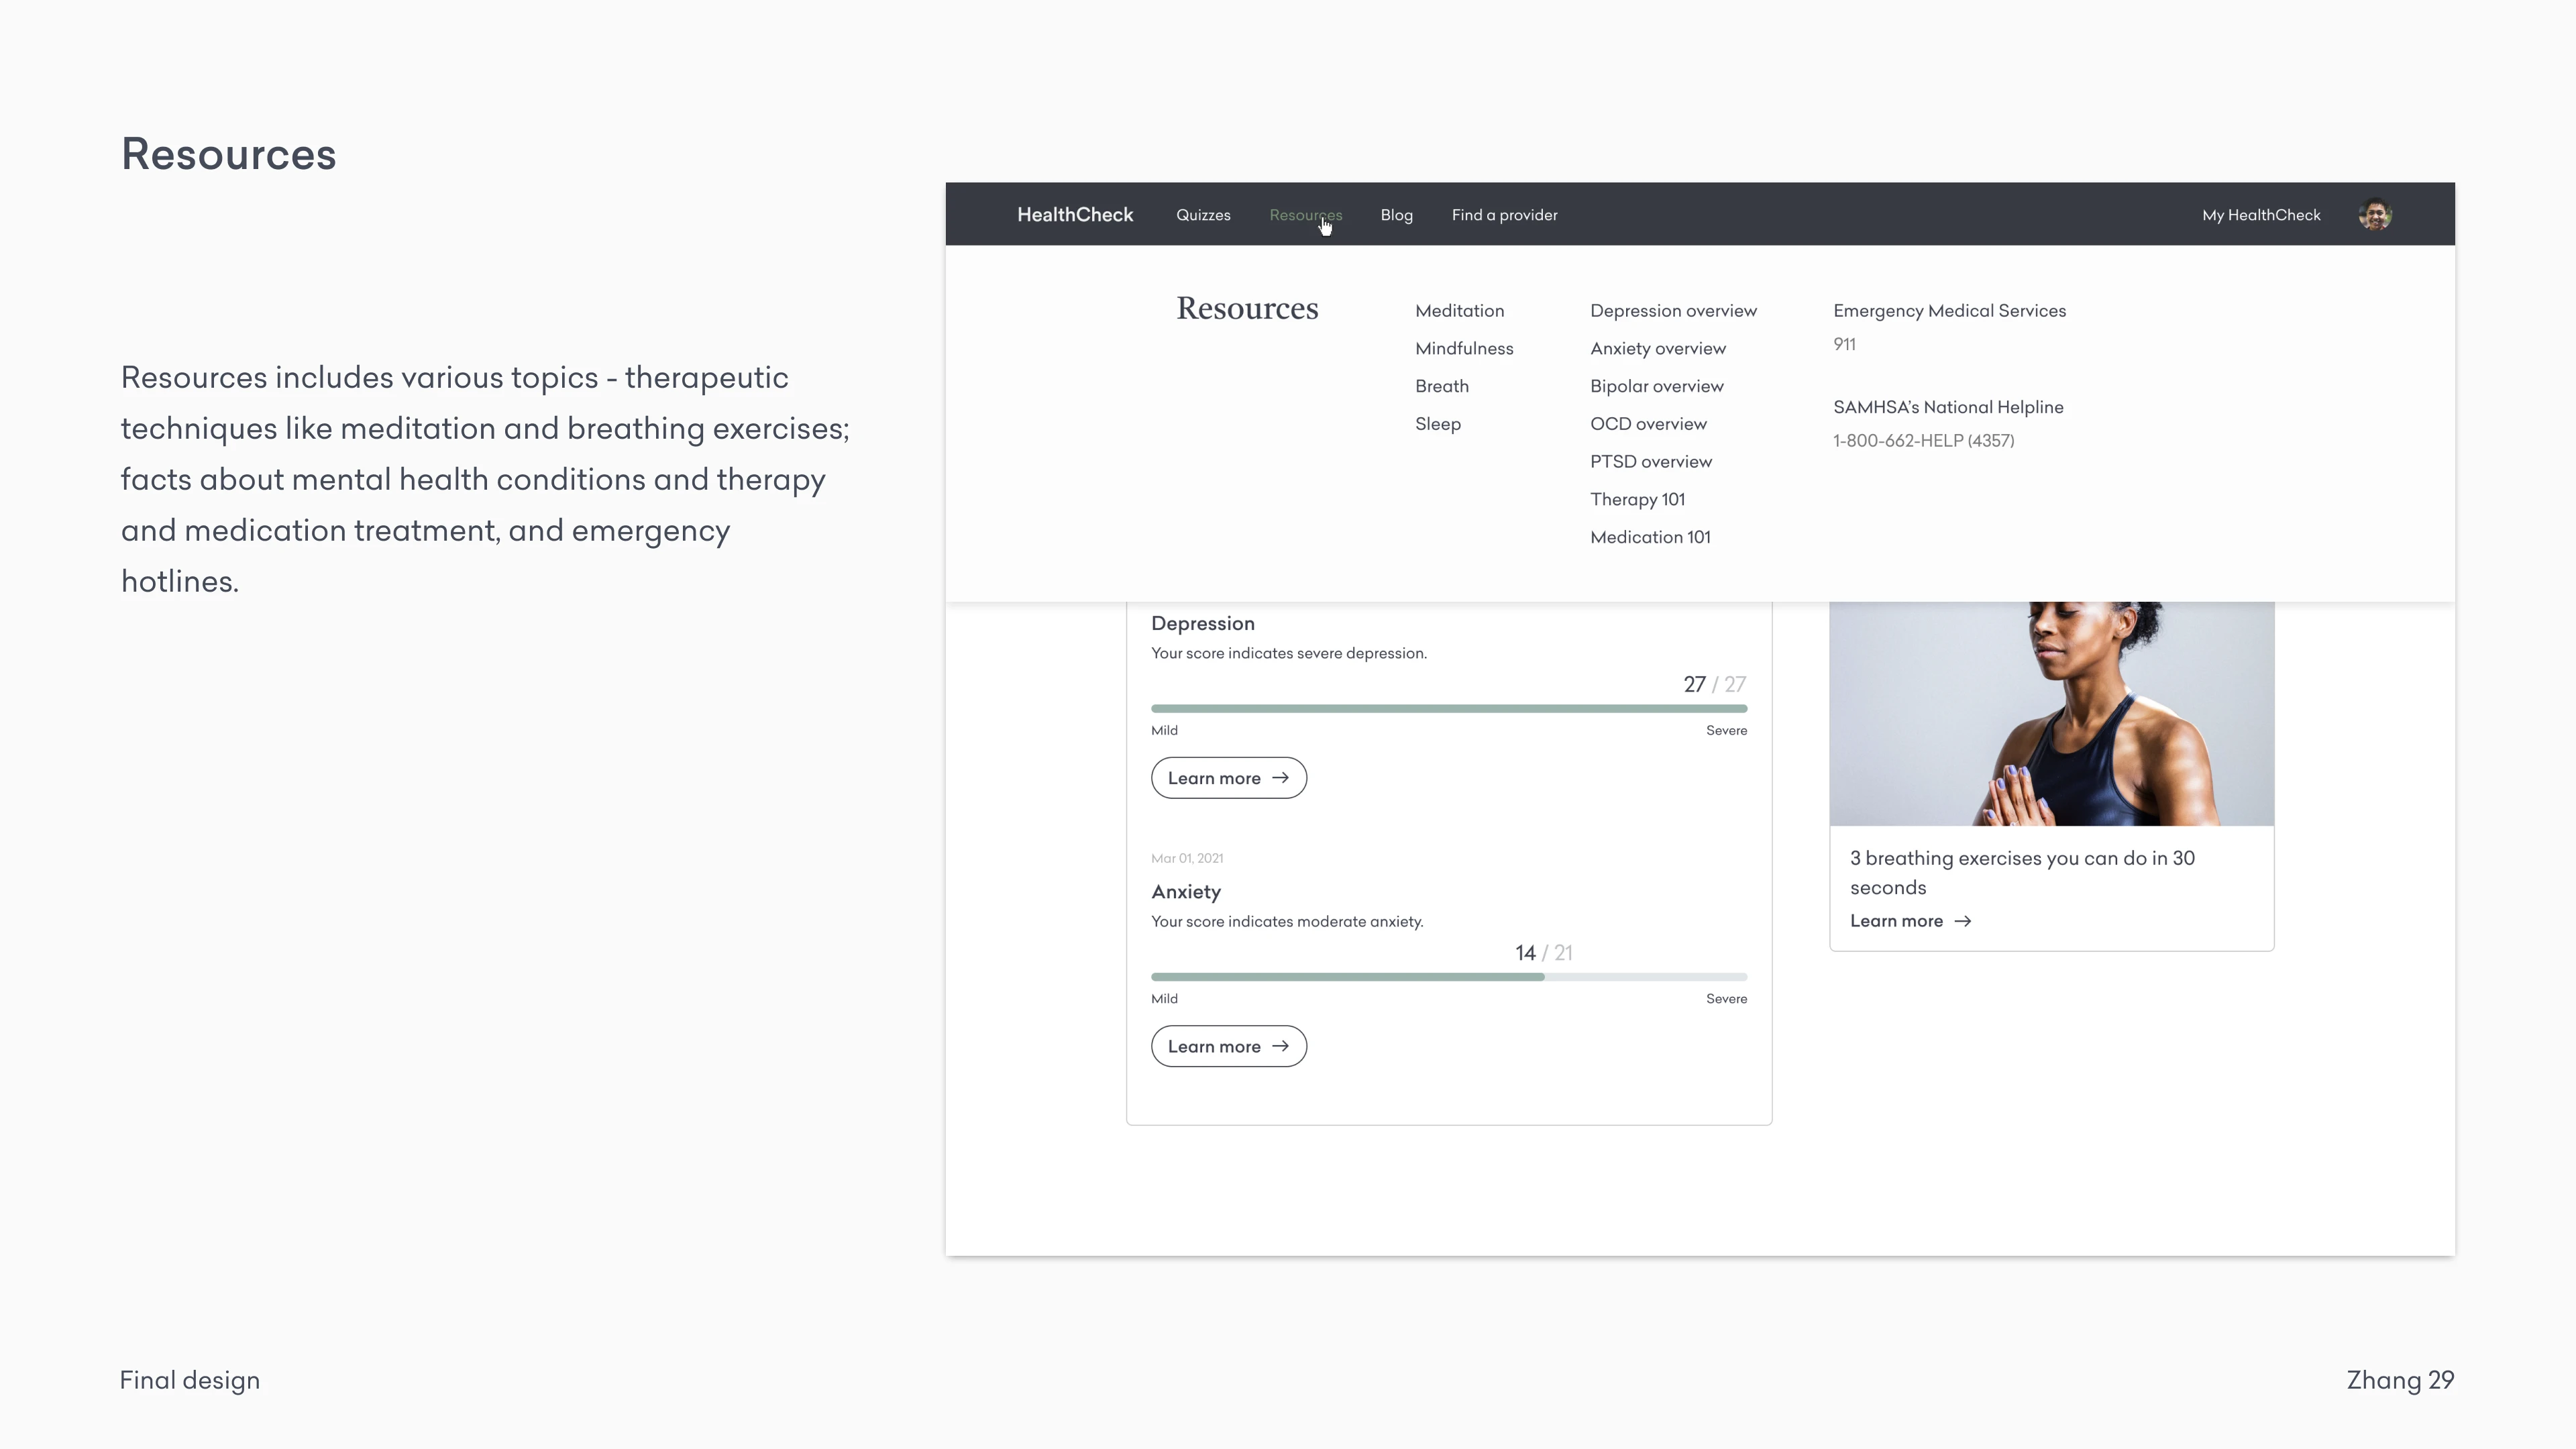Click Learn more link on breathing card
This screenshot has height=1449, width=2576.
(1910, 921)
